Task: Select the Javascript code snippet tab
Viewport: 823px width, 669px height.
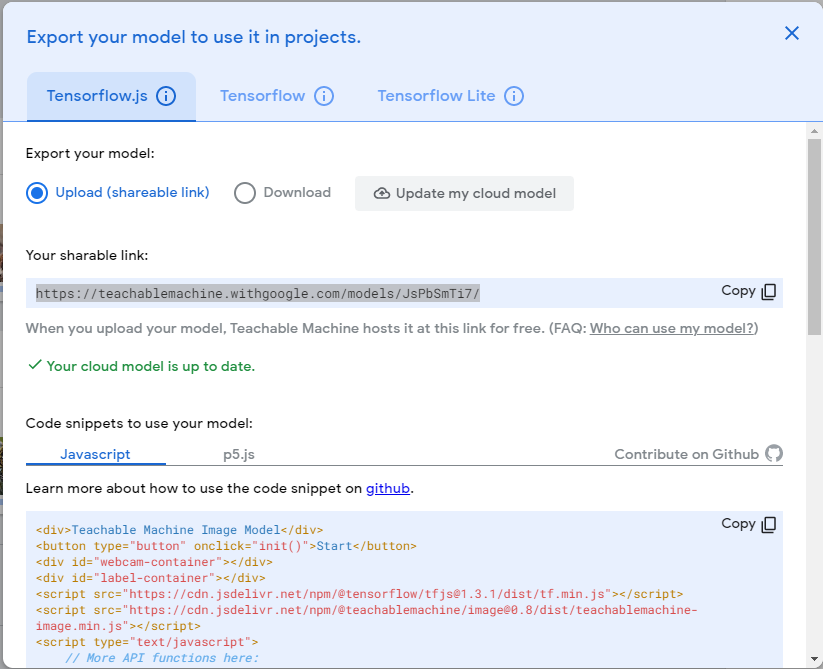Action: pyautogui.click(x=96, y=454)
